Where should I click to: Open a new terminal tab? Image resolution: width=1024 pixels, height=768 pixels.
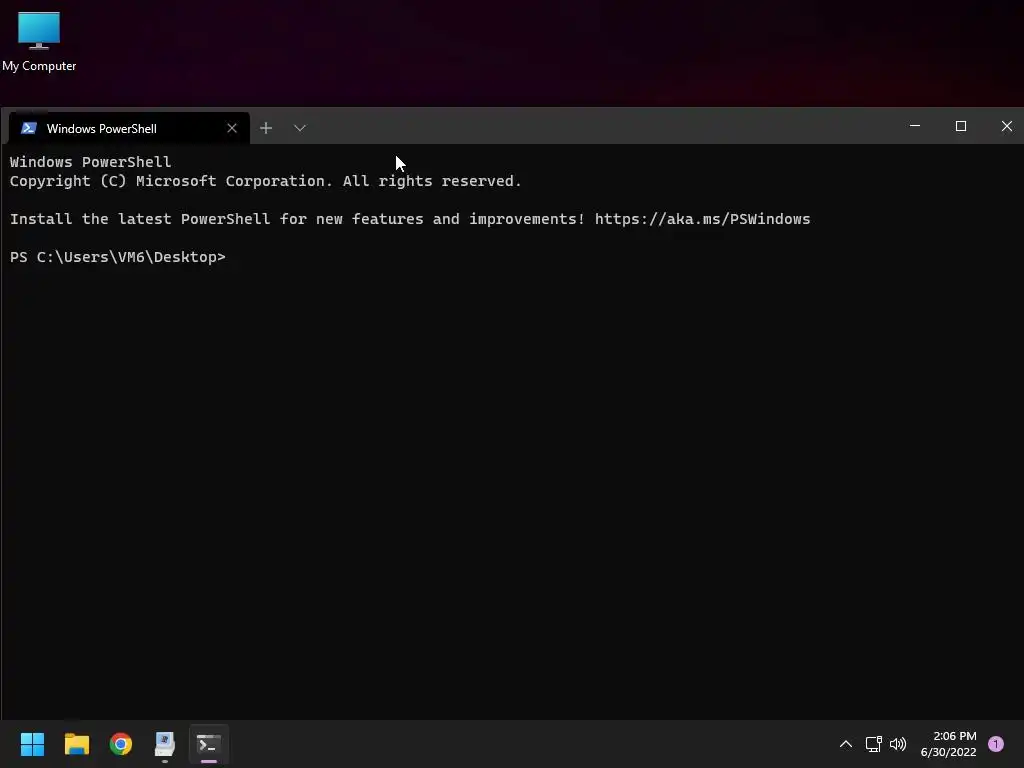point(266,128)
